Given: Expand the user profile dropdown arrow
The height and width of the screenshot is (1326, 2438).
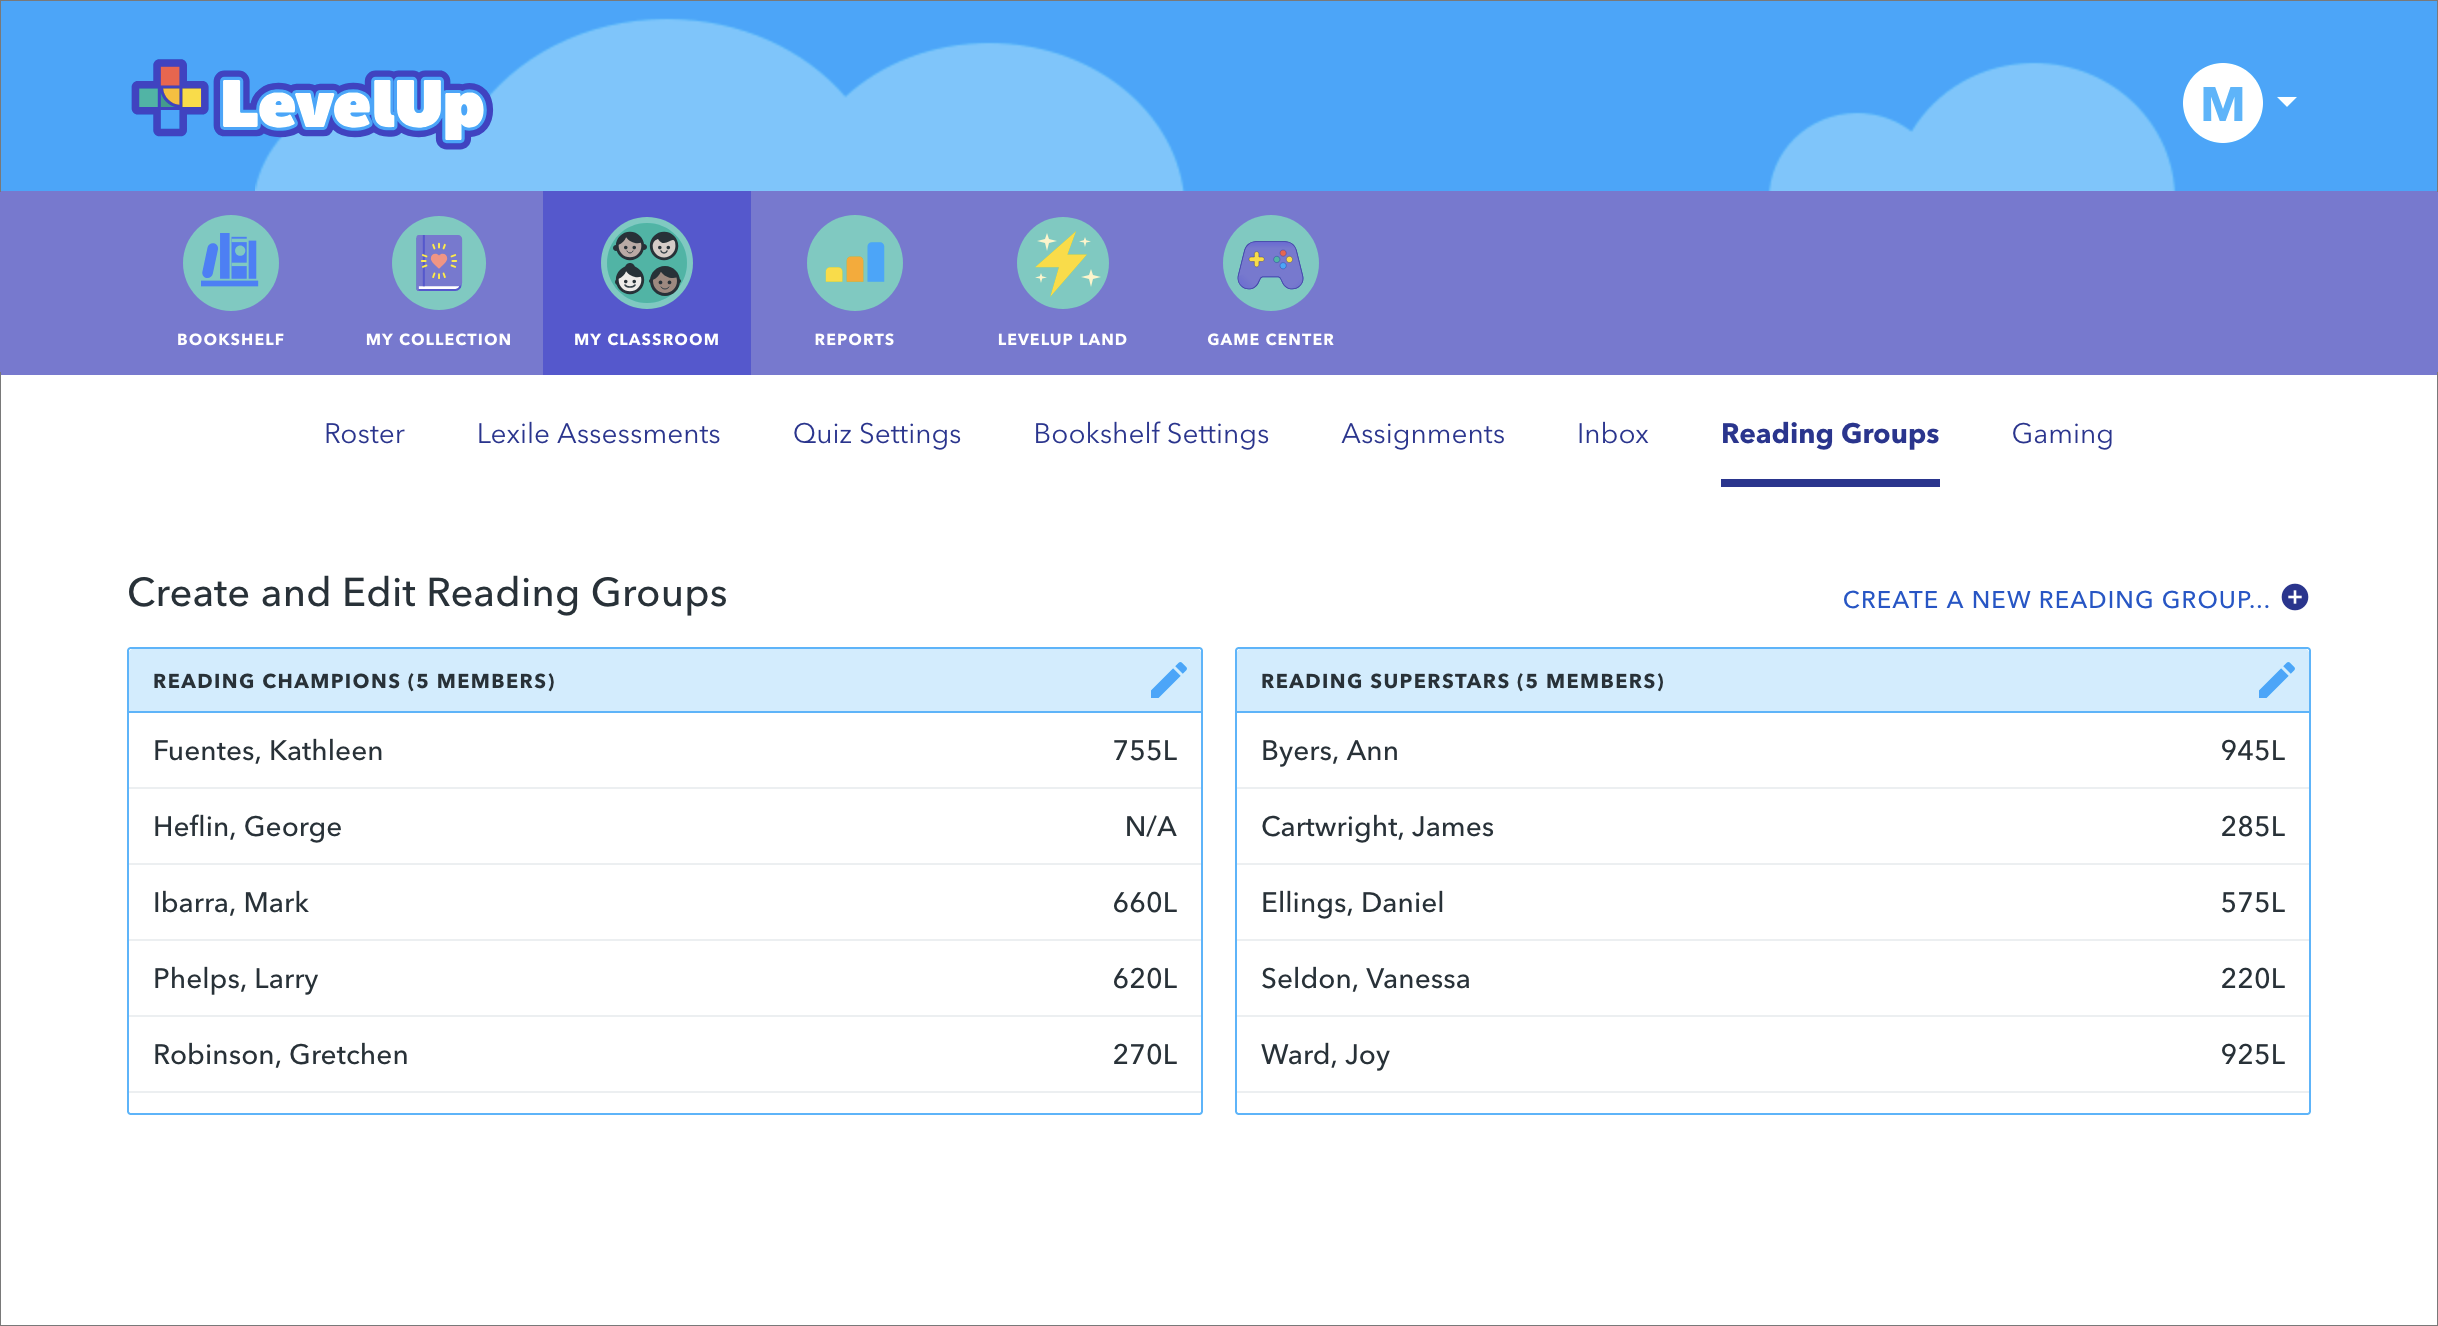Looking at the screenshot, I should point(2287,102).
